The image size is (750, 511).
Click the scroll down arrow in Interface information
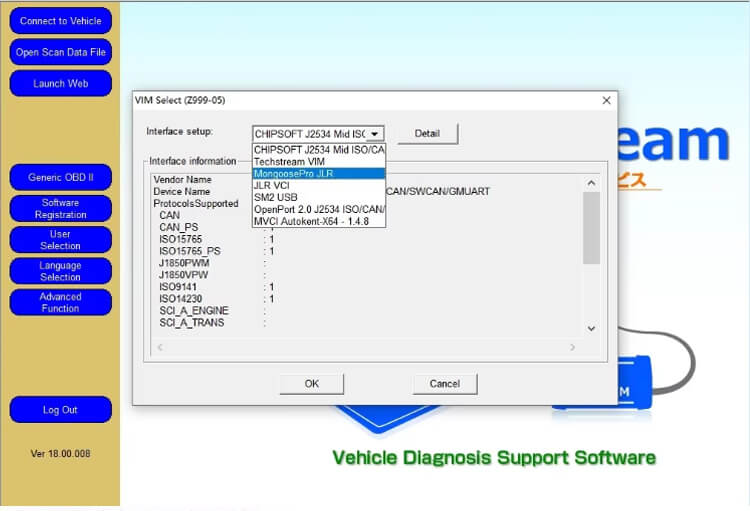pyautogui.click(x=591, y=329)
